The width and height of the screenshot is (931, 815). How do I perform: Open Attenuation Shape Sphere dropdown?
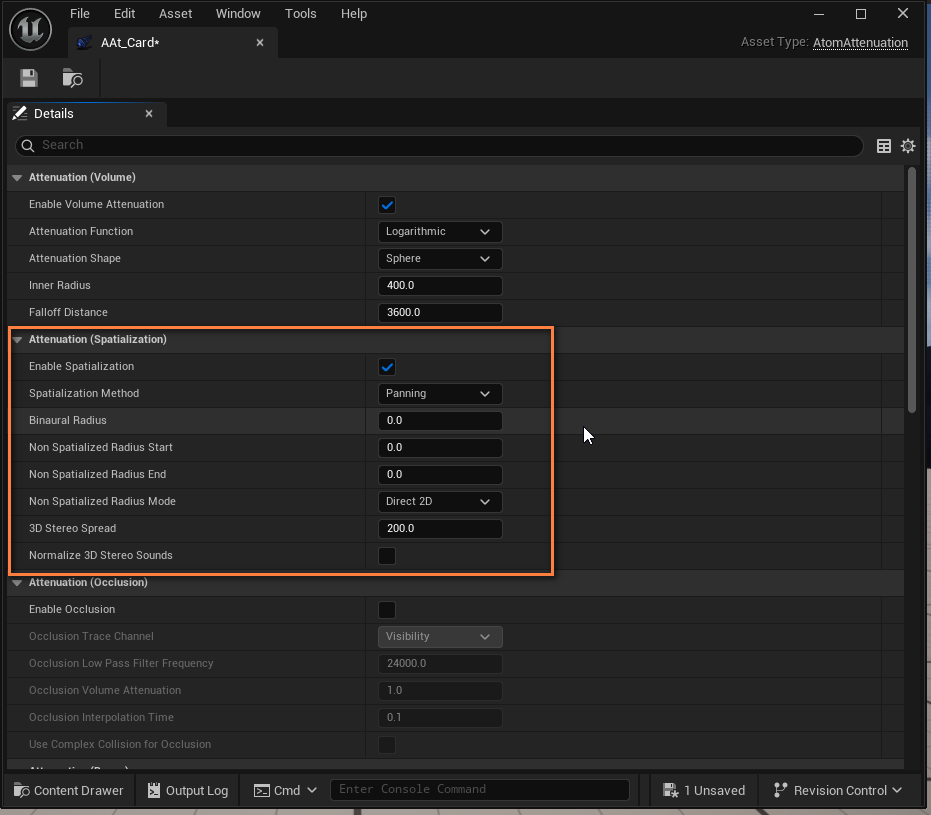440,259
